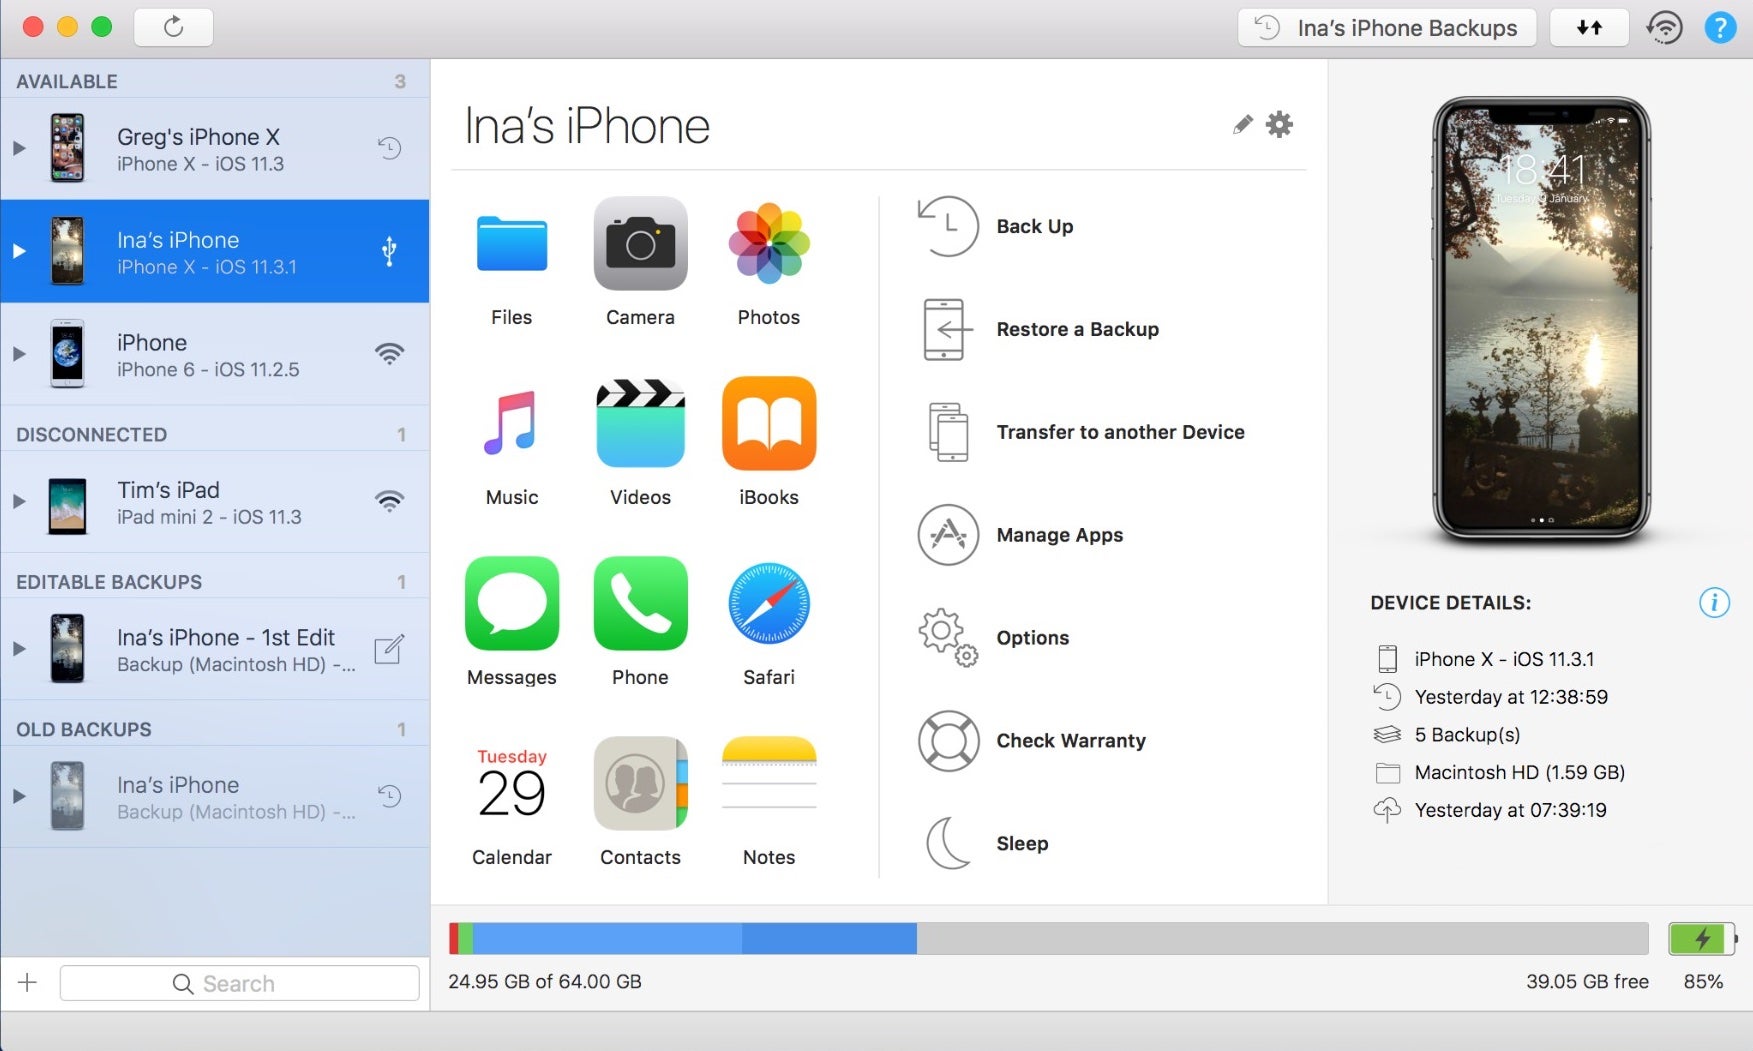This screenshot has height=1051, width=1753.
Task: Click backup clock icon on Greg's iPhone X
Action: tap(389, 149)
